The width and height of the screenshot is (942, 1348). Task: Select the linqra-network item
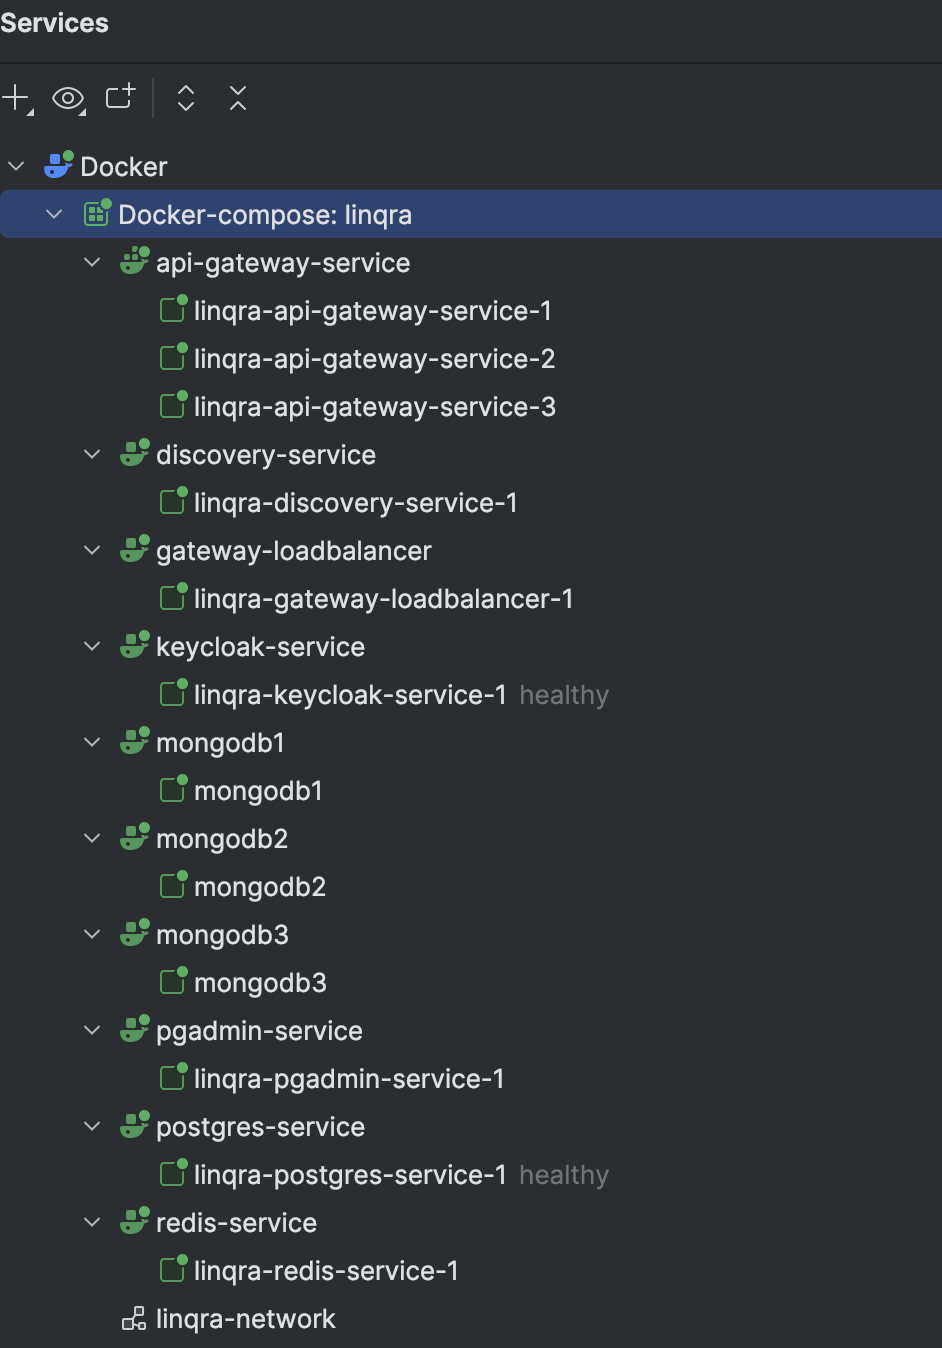coord(246,1319)
